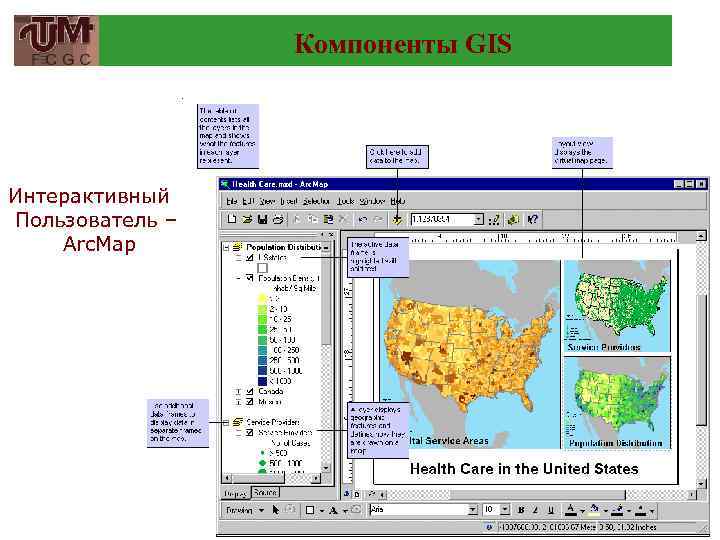Image resolution: width=720 pixels, height=540 pixels.
Task: Click the fill color paint bucket swatch
Action: pos(594,510)
